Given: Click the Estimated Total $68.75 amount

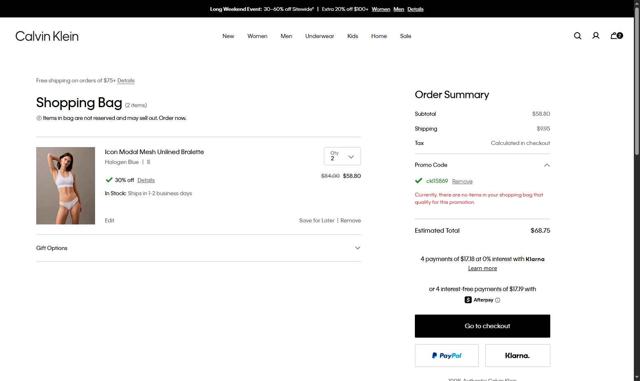Looking at the screenshot, I should point(540,231).
